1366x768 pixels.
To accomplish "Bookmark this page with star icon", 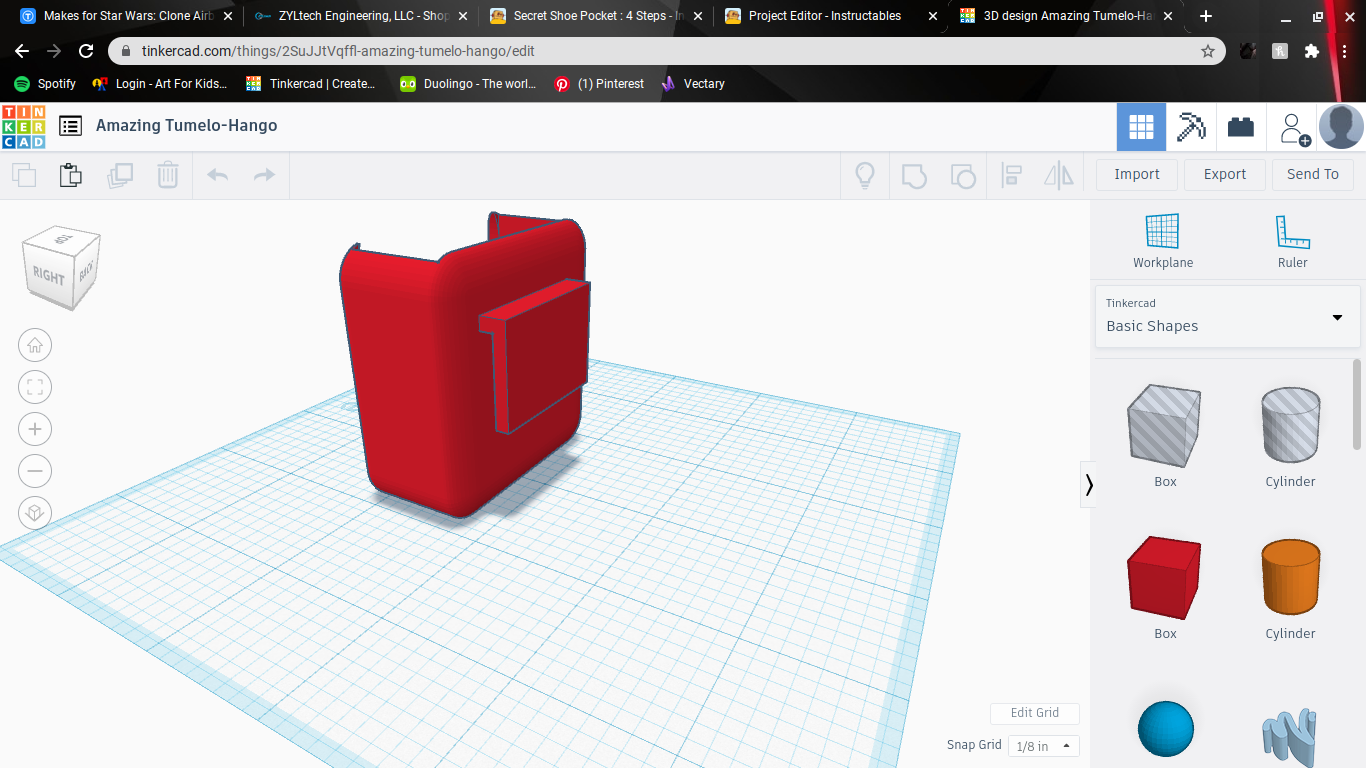I will click(x=1207, y=51).
